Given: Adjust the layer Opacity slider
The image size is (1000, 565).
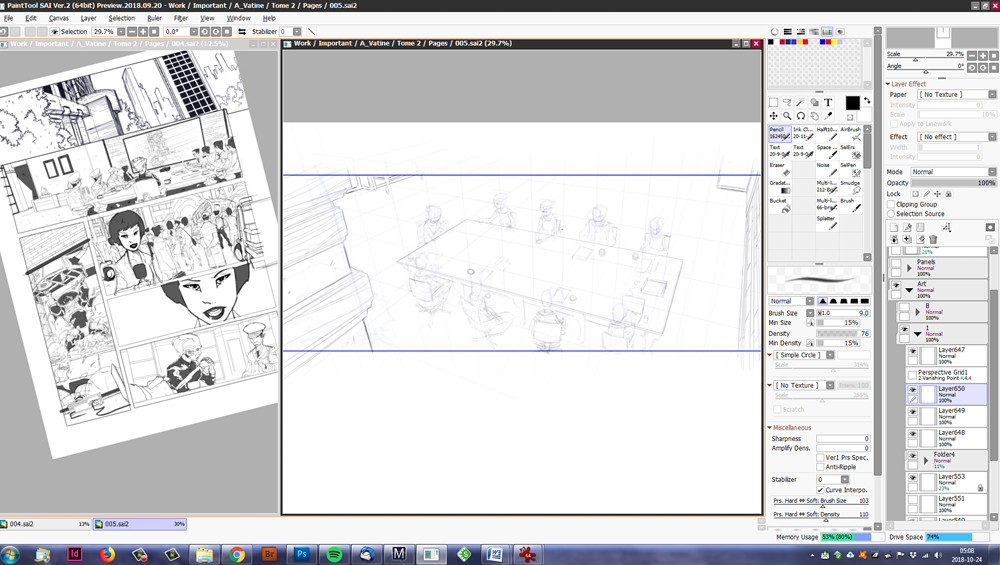Looking at the screenshot, I should (x=953, y=183).
